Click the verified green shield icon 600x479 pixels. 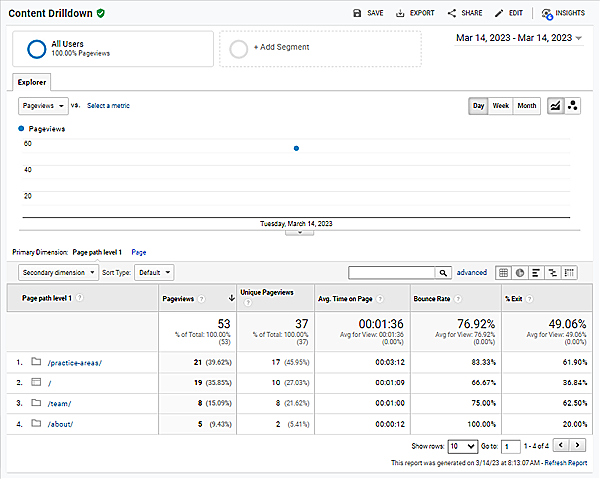(101, 13)
